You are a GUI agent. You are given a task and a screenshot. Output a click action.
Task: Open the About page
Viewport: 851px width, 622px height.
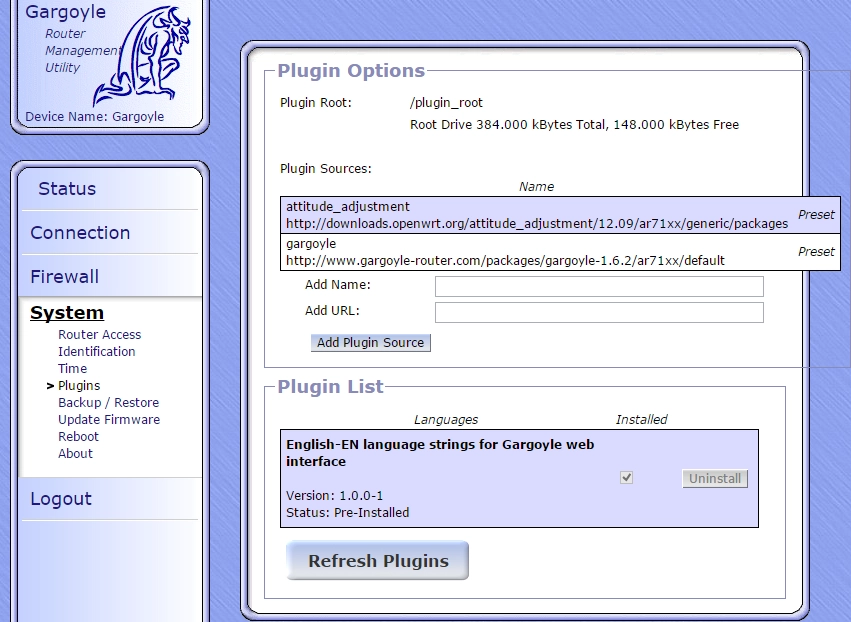tap(75, 454)
